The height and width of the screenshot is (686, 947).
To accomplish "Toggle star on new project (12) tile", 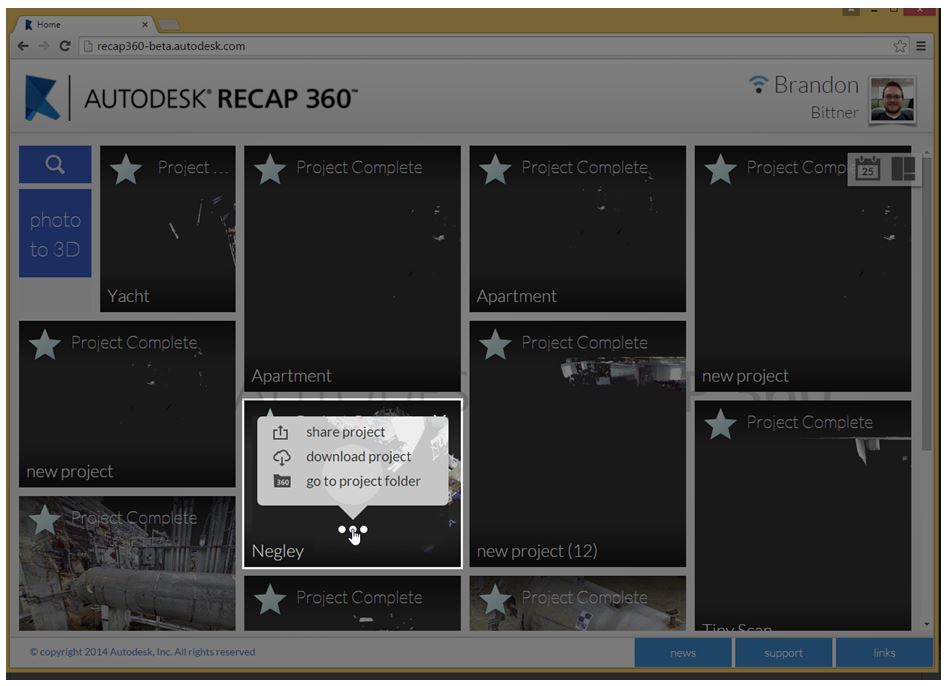I will coord(495,345).
